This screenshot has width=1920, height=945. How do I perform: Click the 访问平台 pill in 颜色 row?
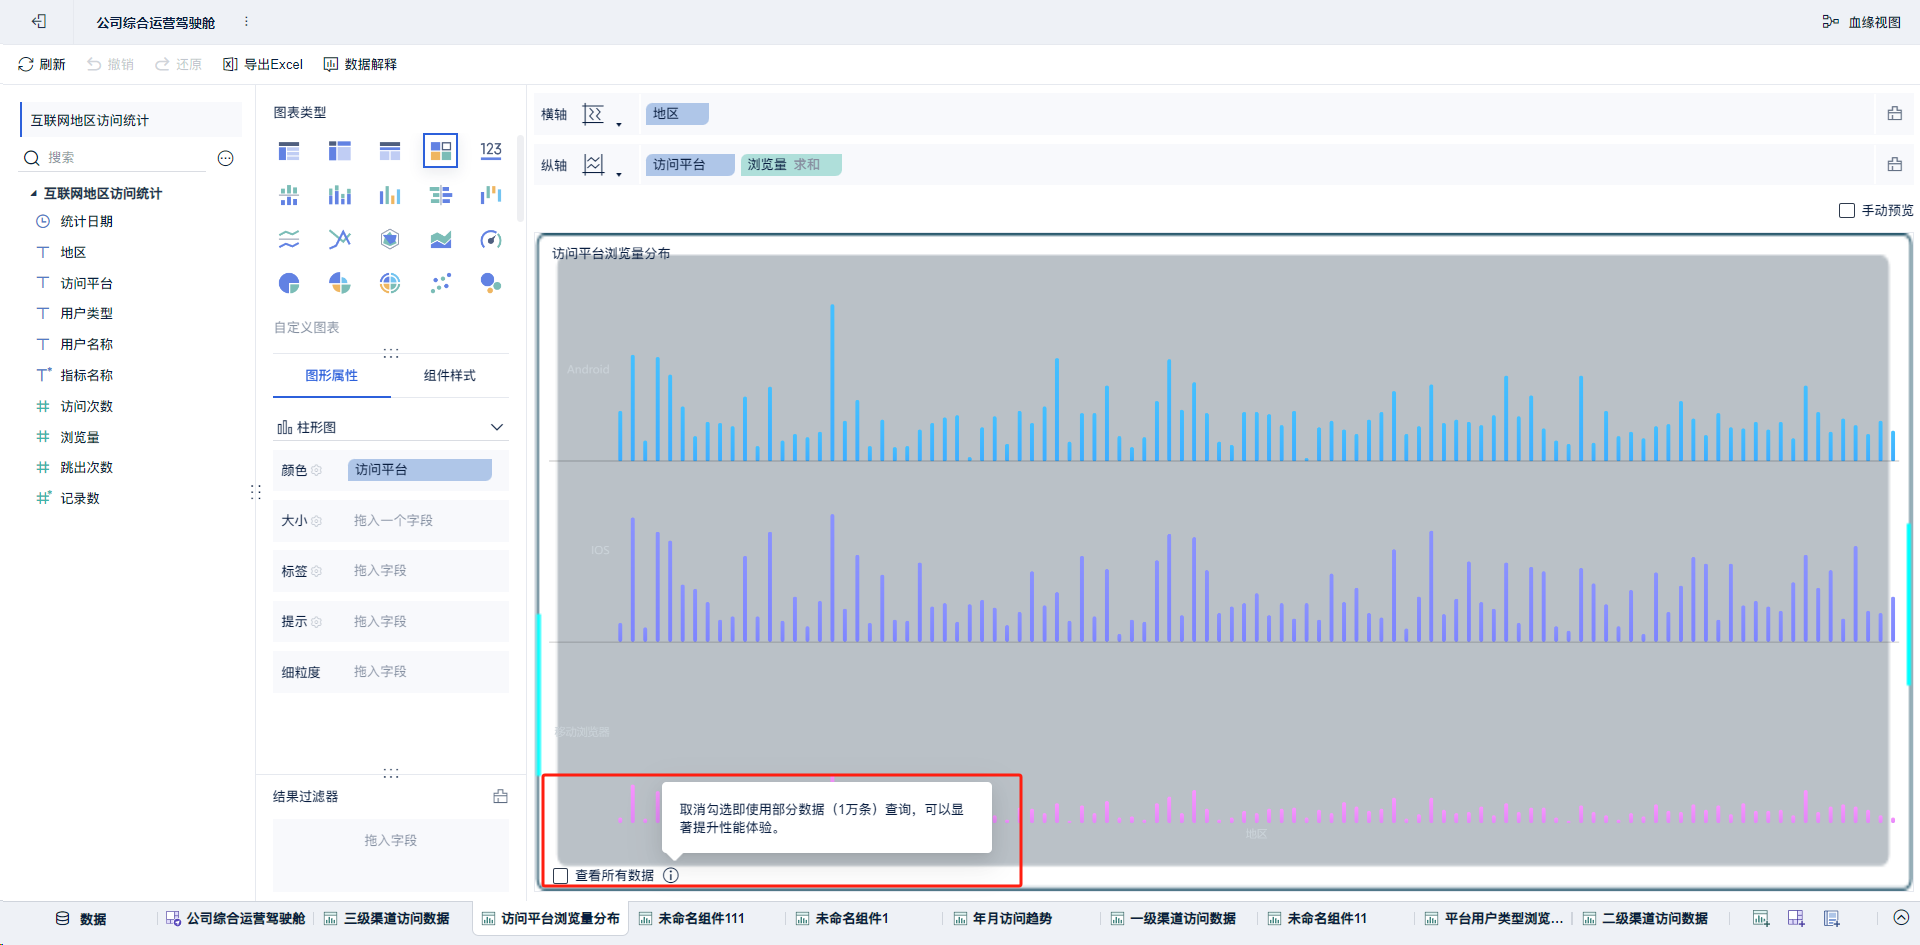[x=419, y=469]
